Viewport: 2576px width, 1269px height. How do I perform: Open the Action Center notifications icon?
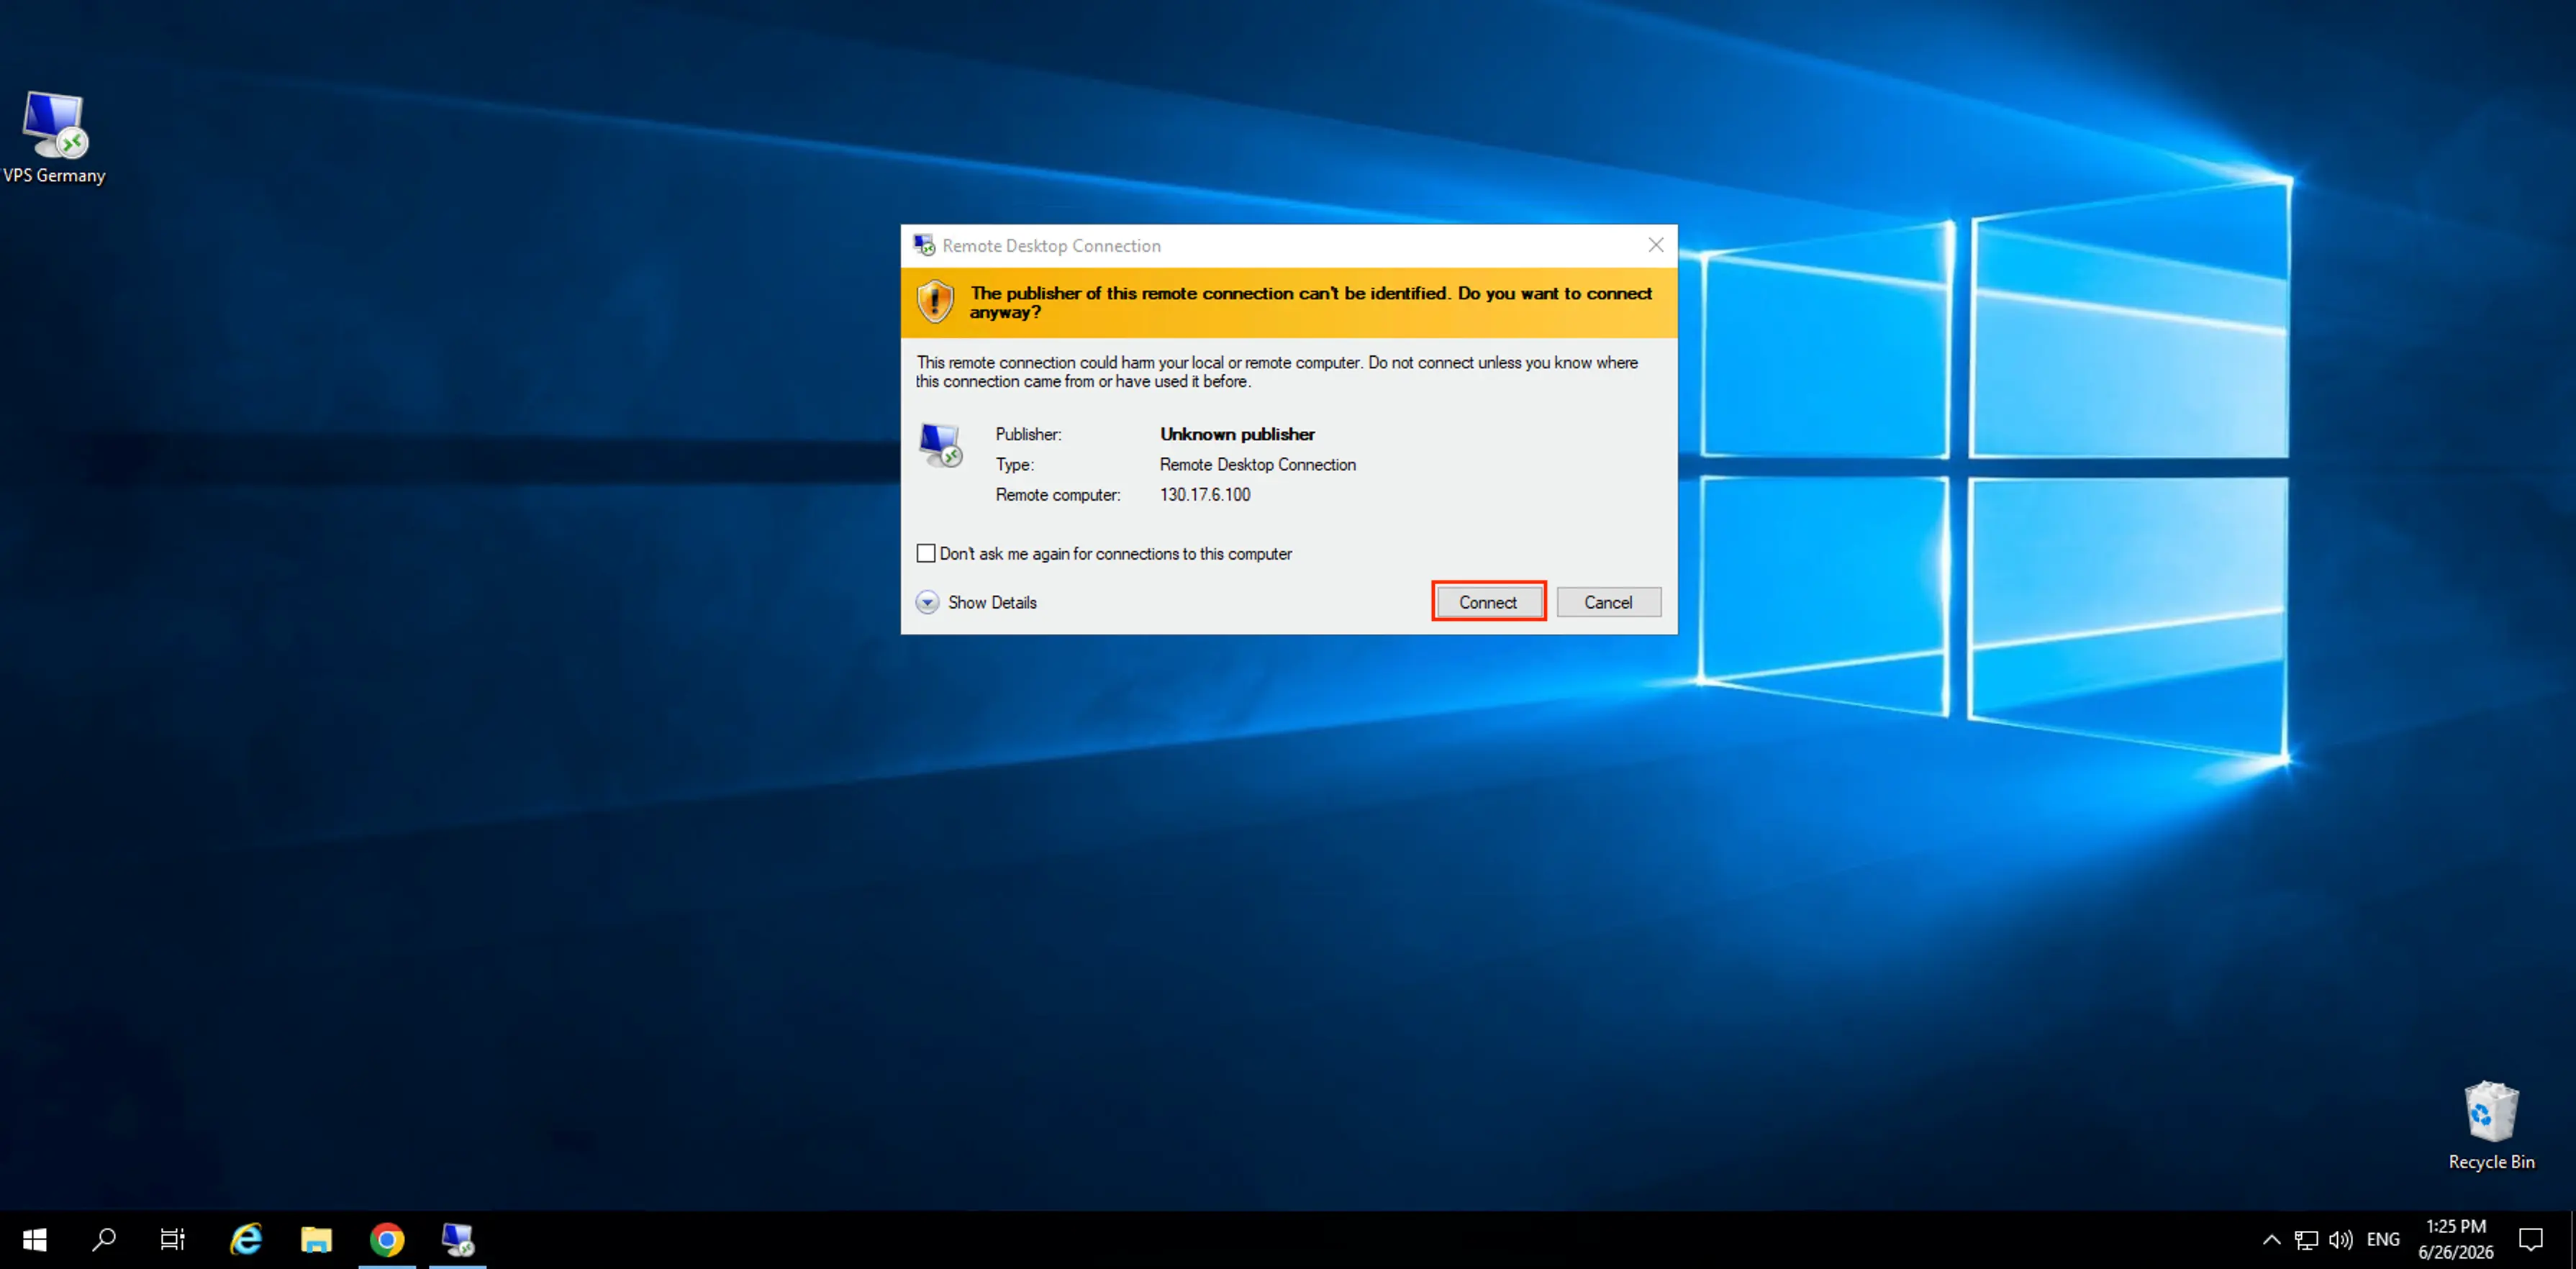(x=2530, y=1240)
